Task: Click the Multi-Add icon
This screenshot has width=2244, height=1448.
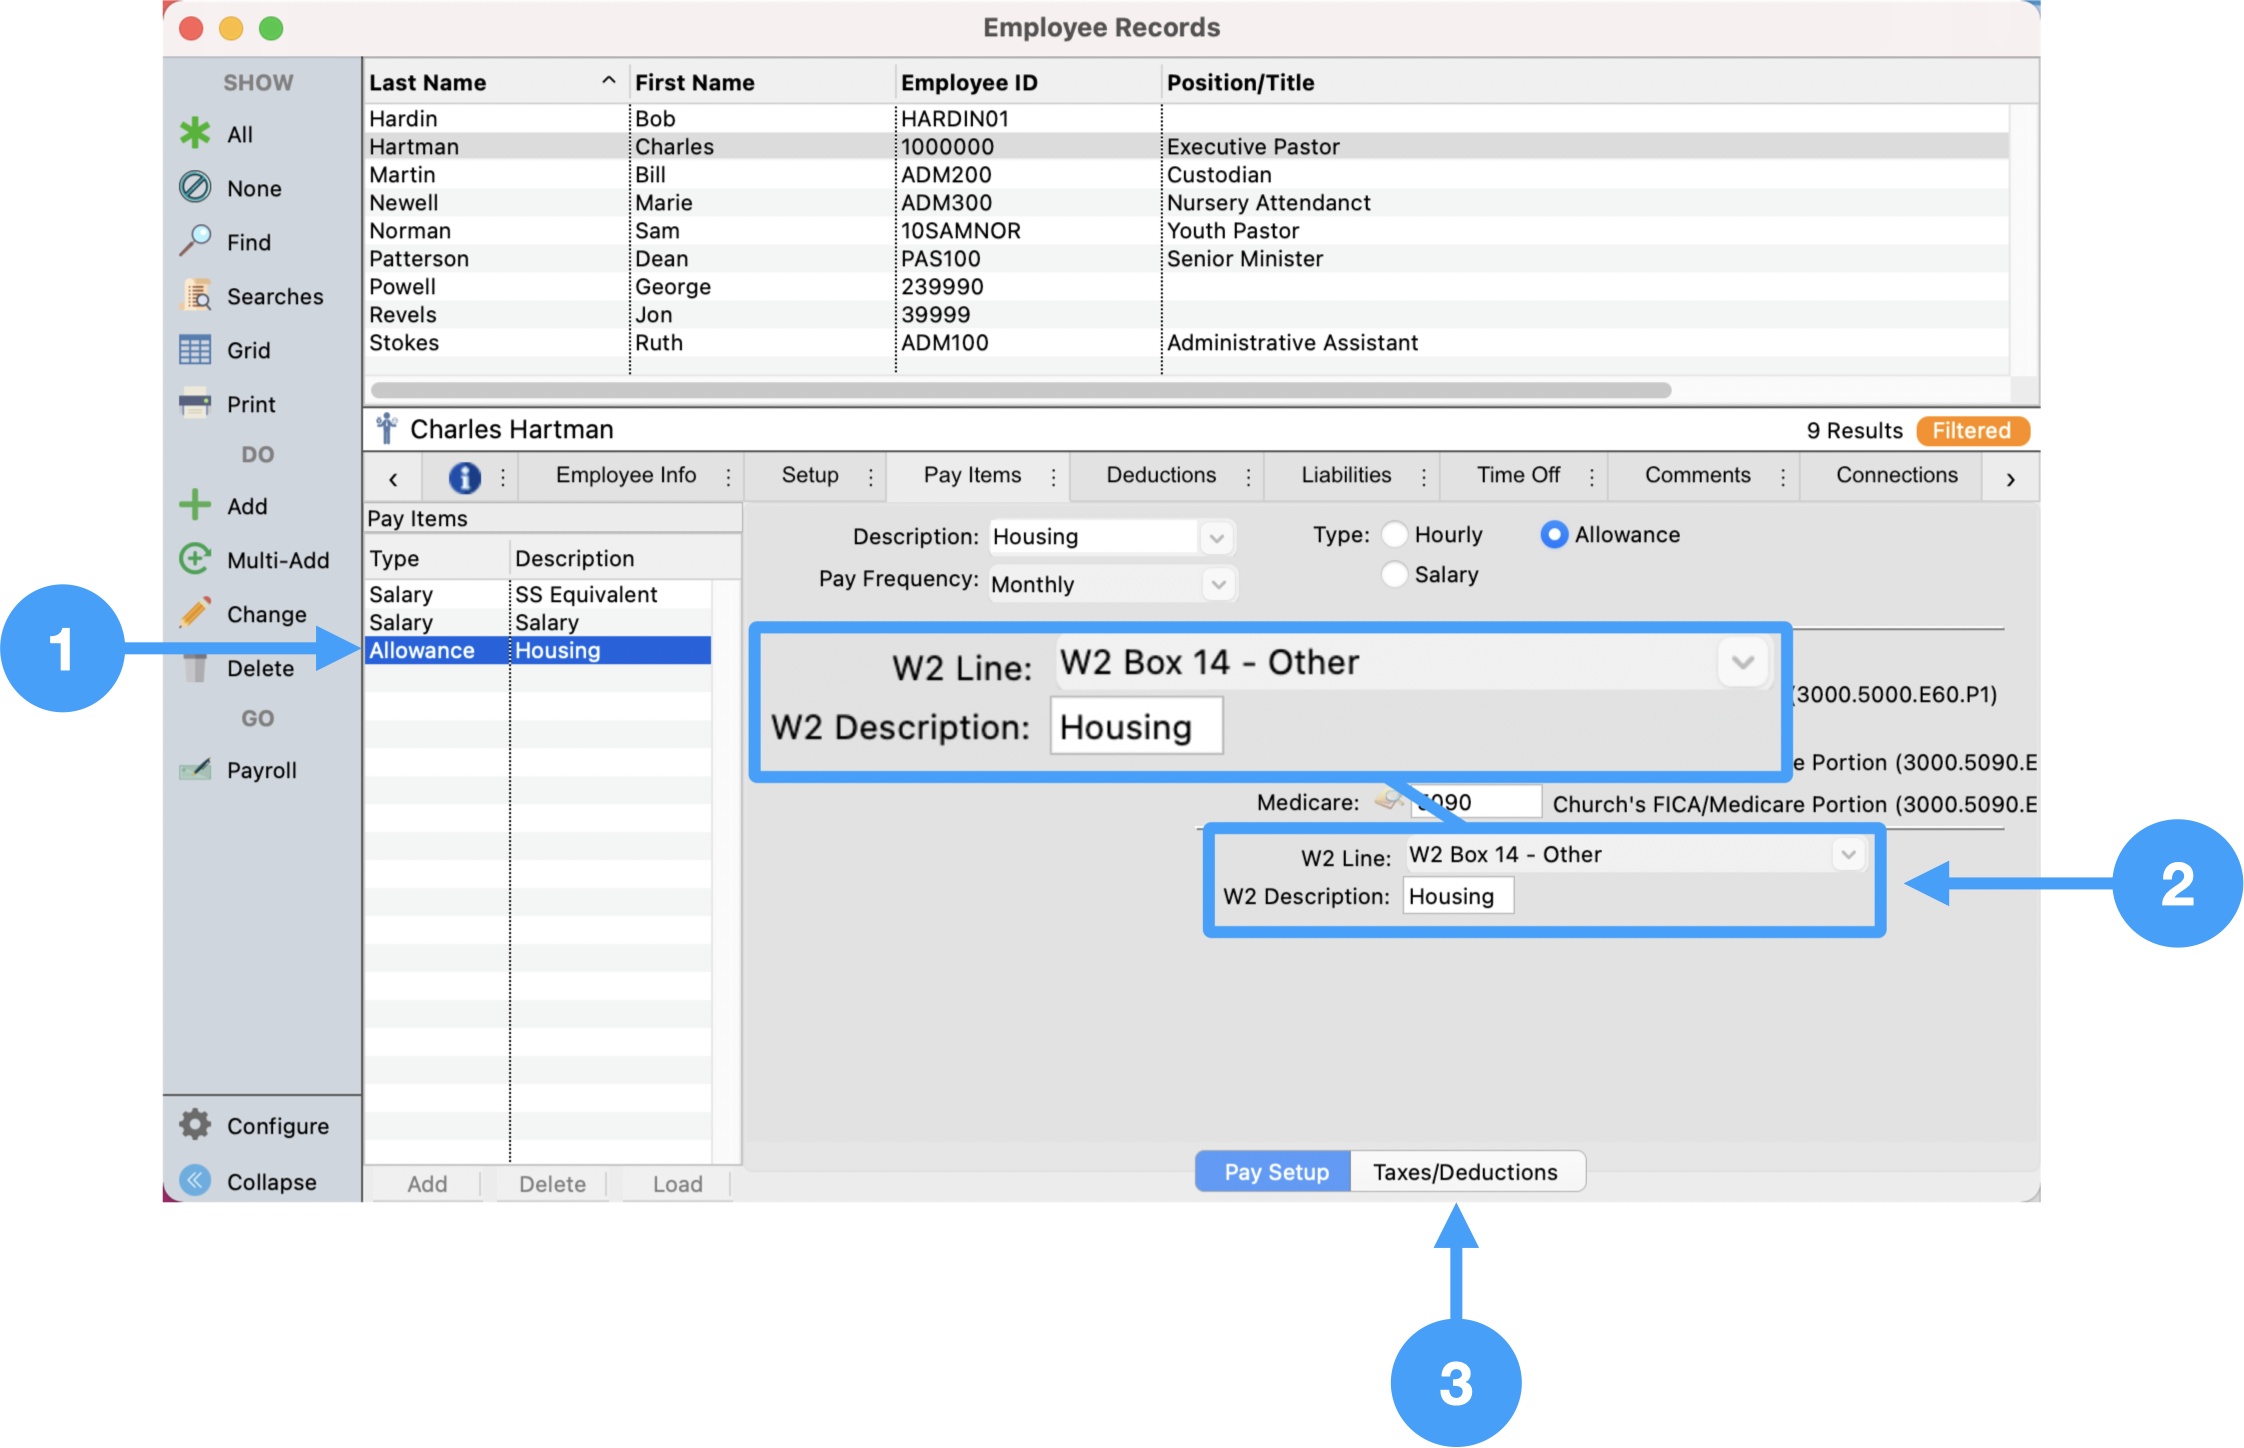Action: tap(195, 559)
